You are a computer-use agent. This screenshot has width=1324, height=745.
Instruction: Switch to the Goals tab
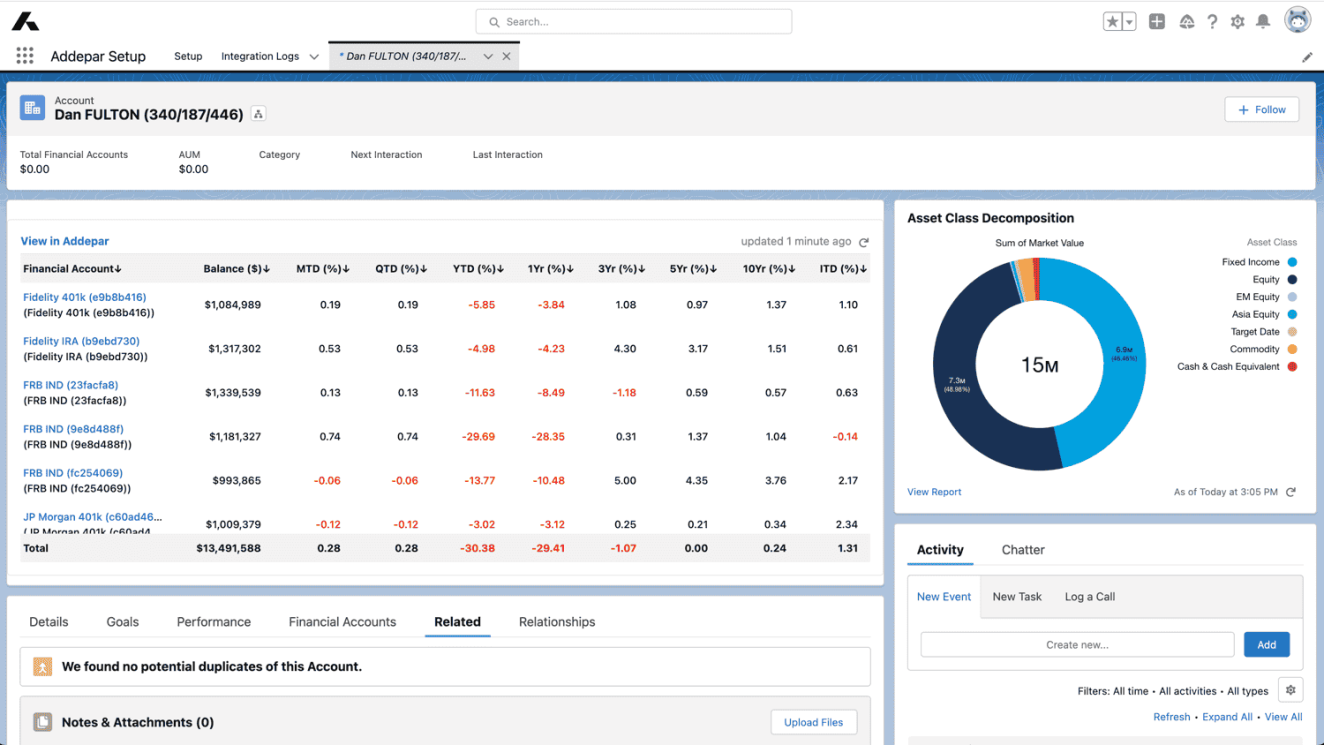pos(122,621)
